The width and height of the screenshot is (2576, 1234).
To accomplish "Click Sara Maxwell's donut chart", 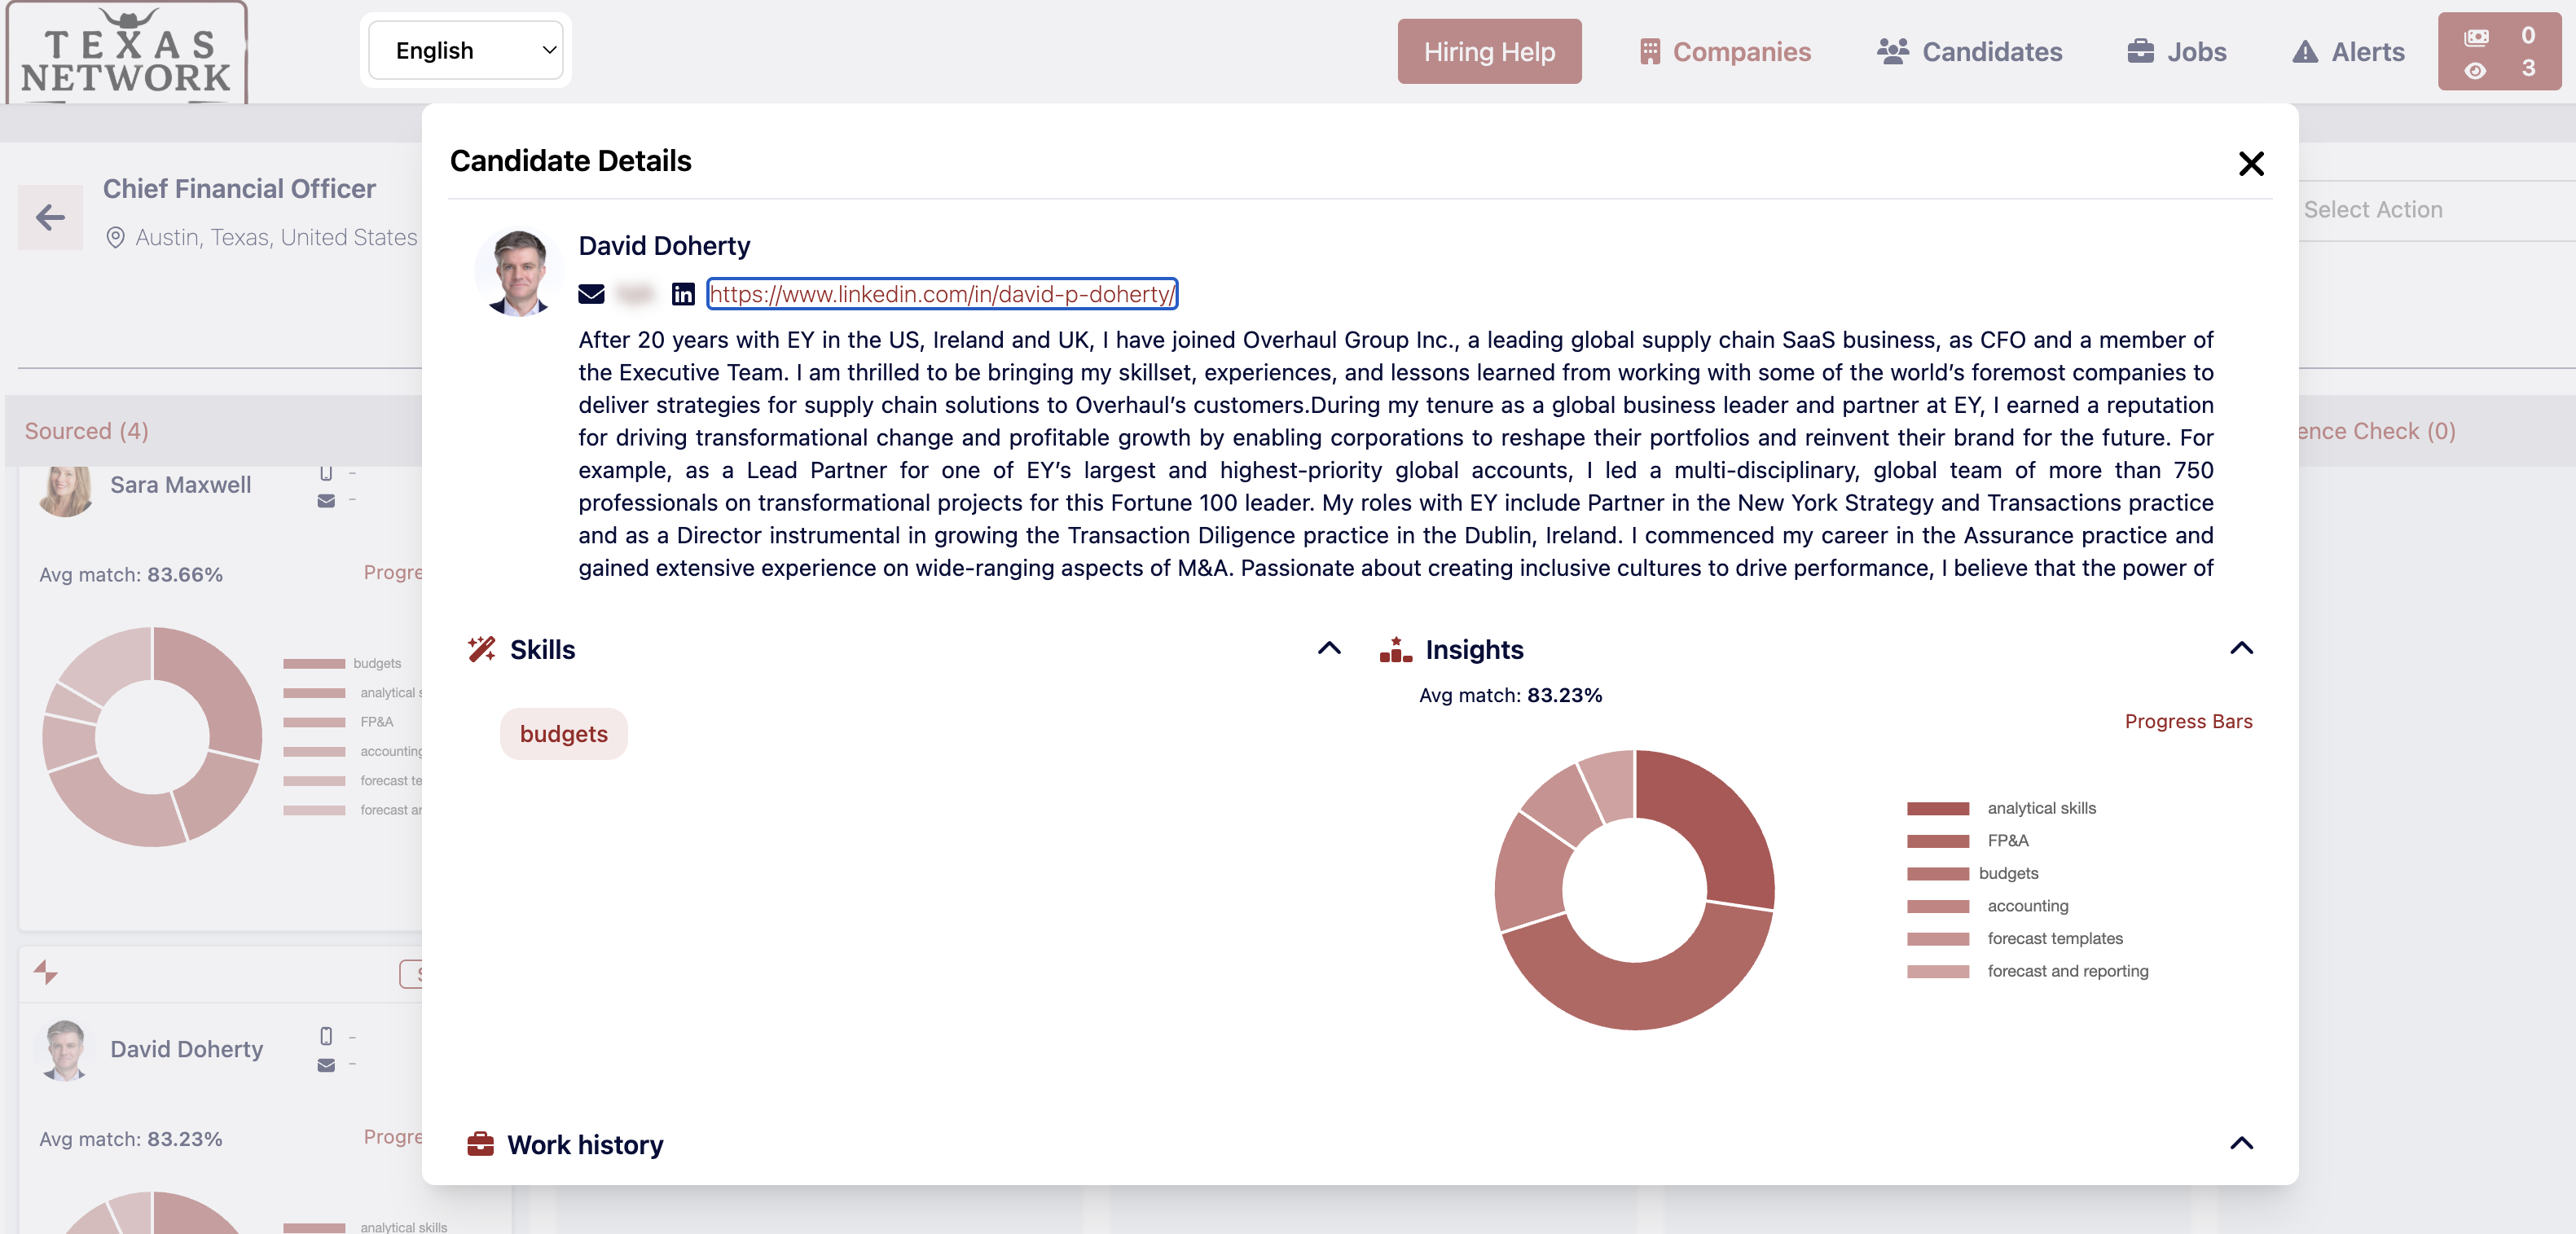I will click(x=152, y=736).
